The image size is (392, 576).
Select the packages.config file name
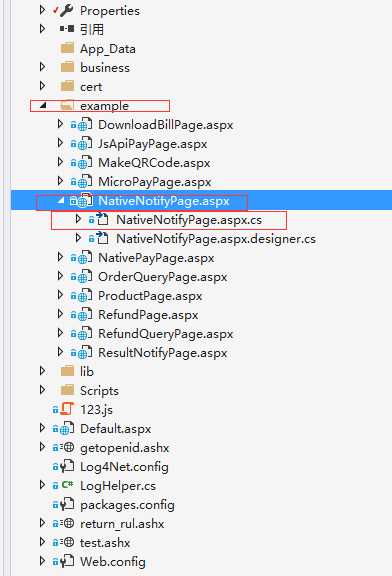point(127,505)
